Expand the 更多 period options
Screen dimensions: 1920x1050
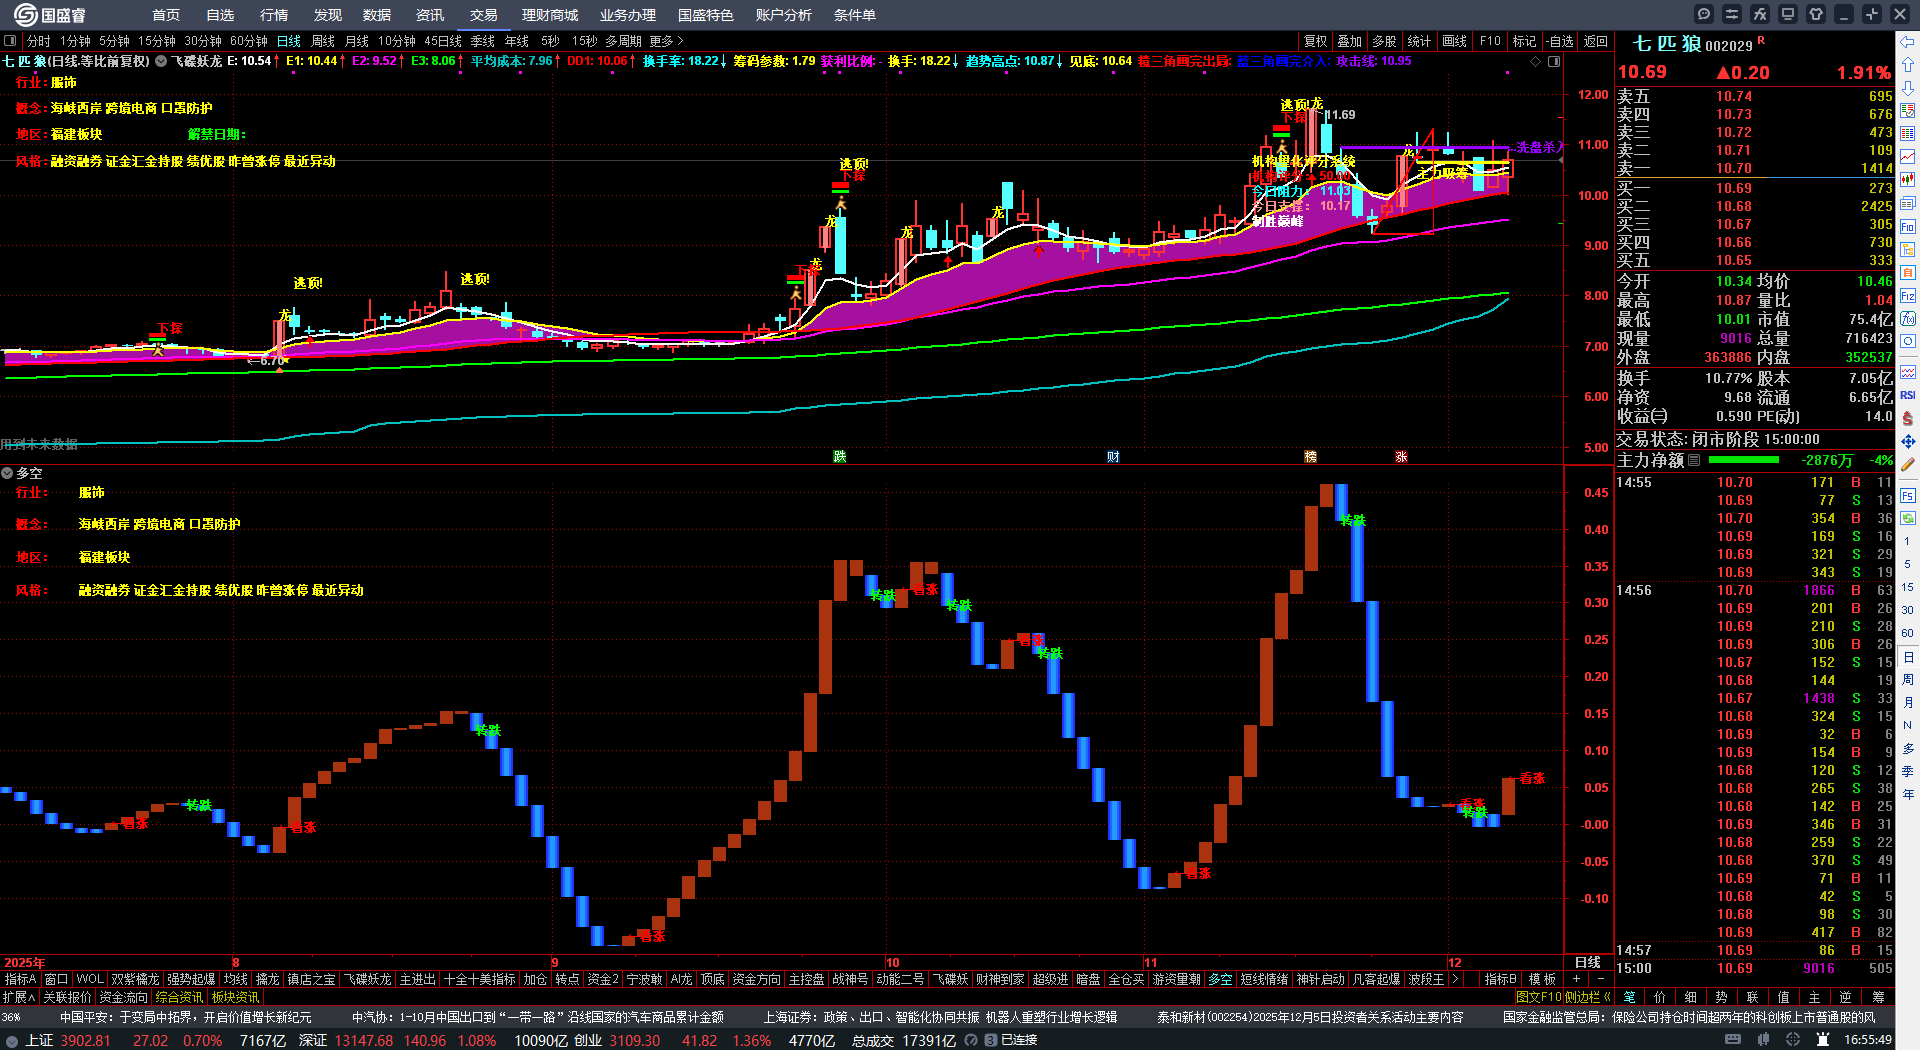coord(666,41)
